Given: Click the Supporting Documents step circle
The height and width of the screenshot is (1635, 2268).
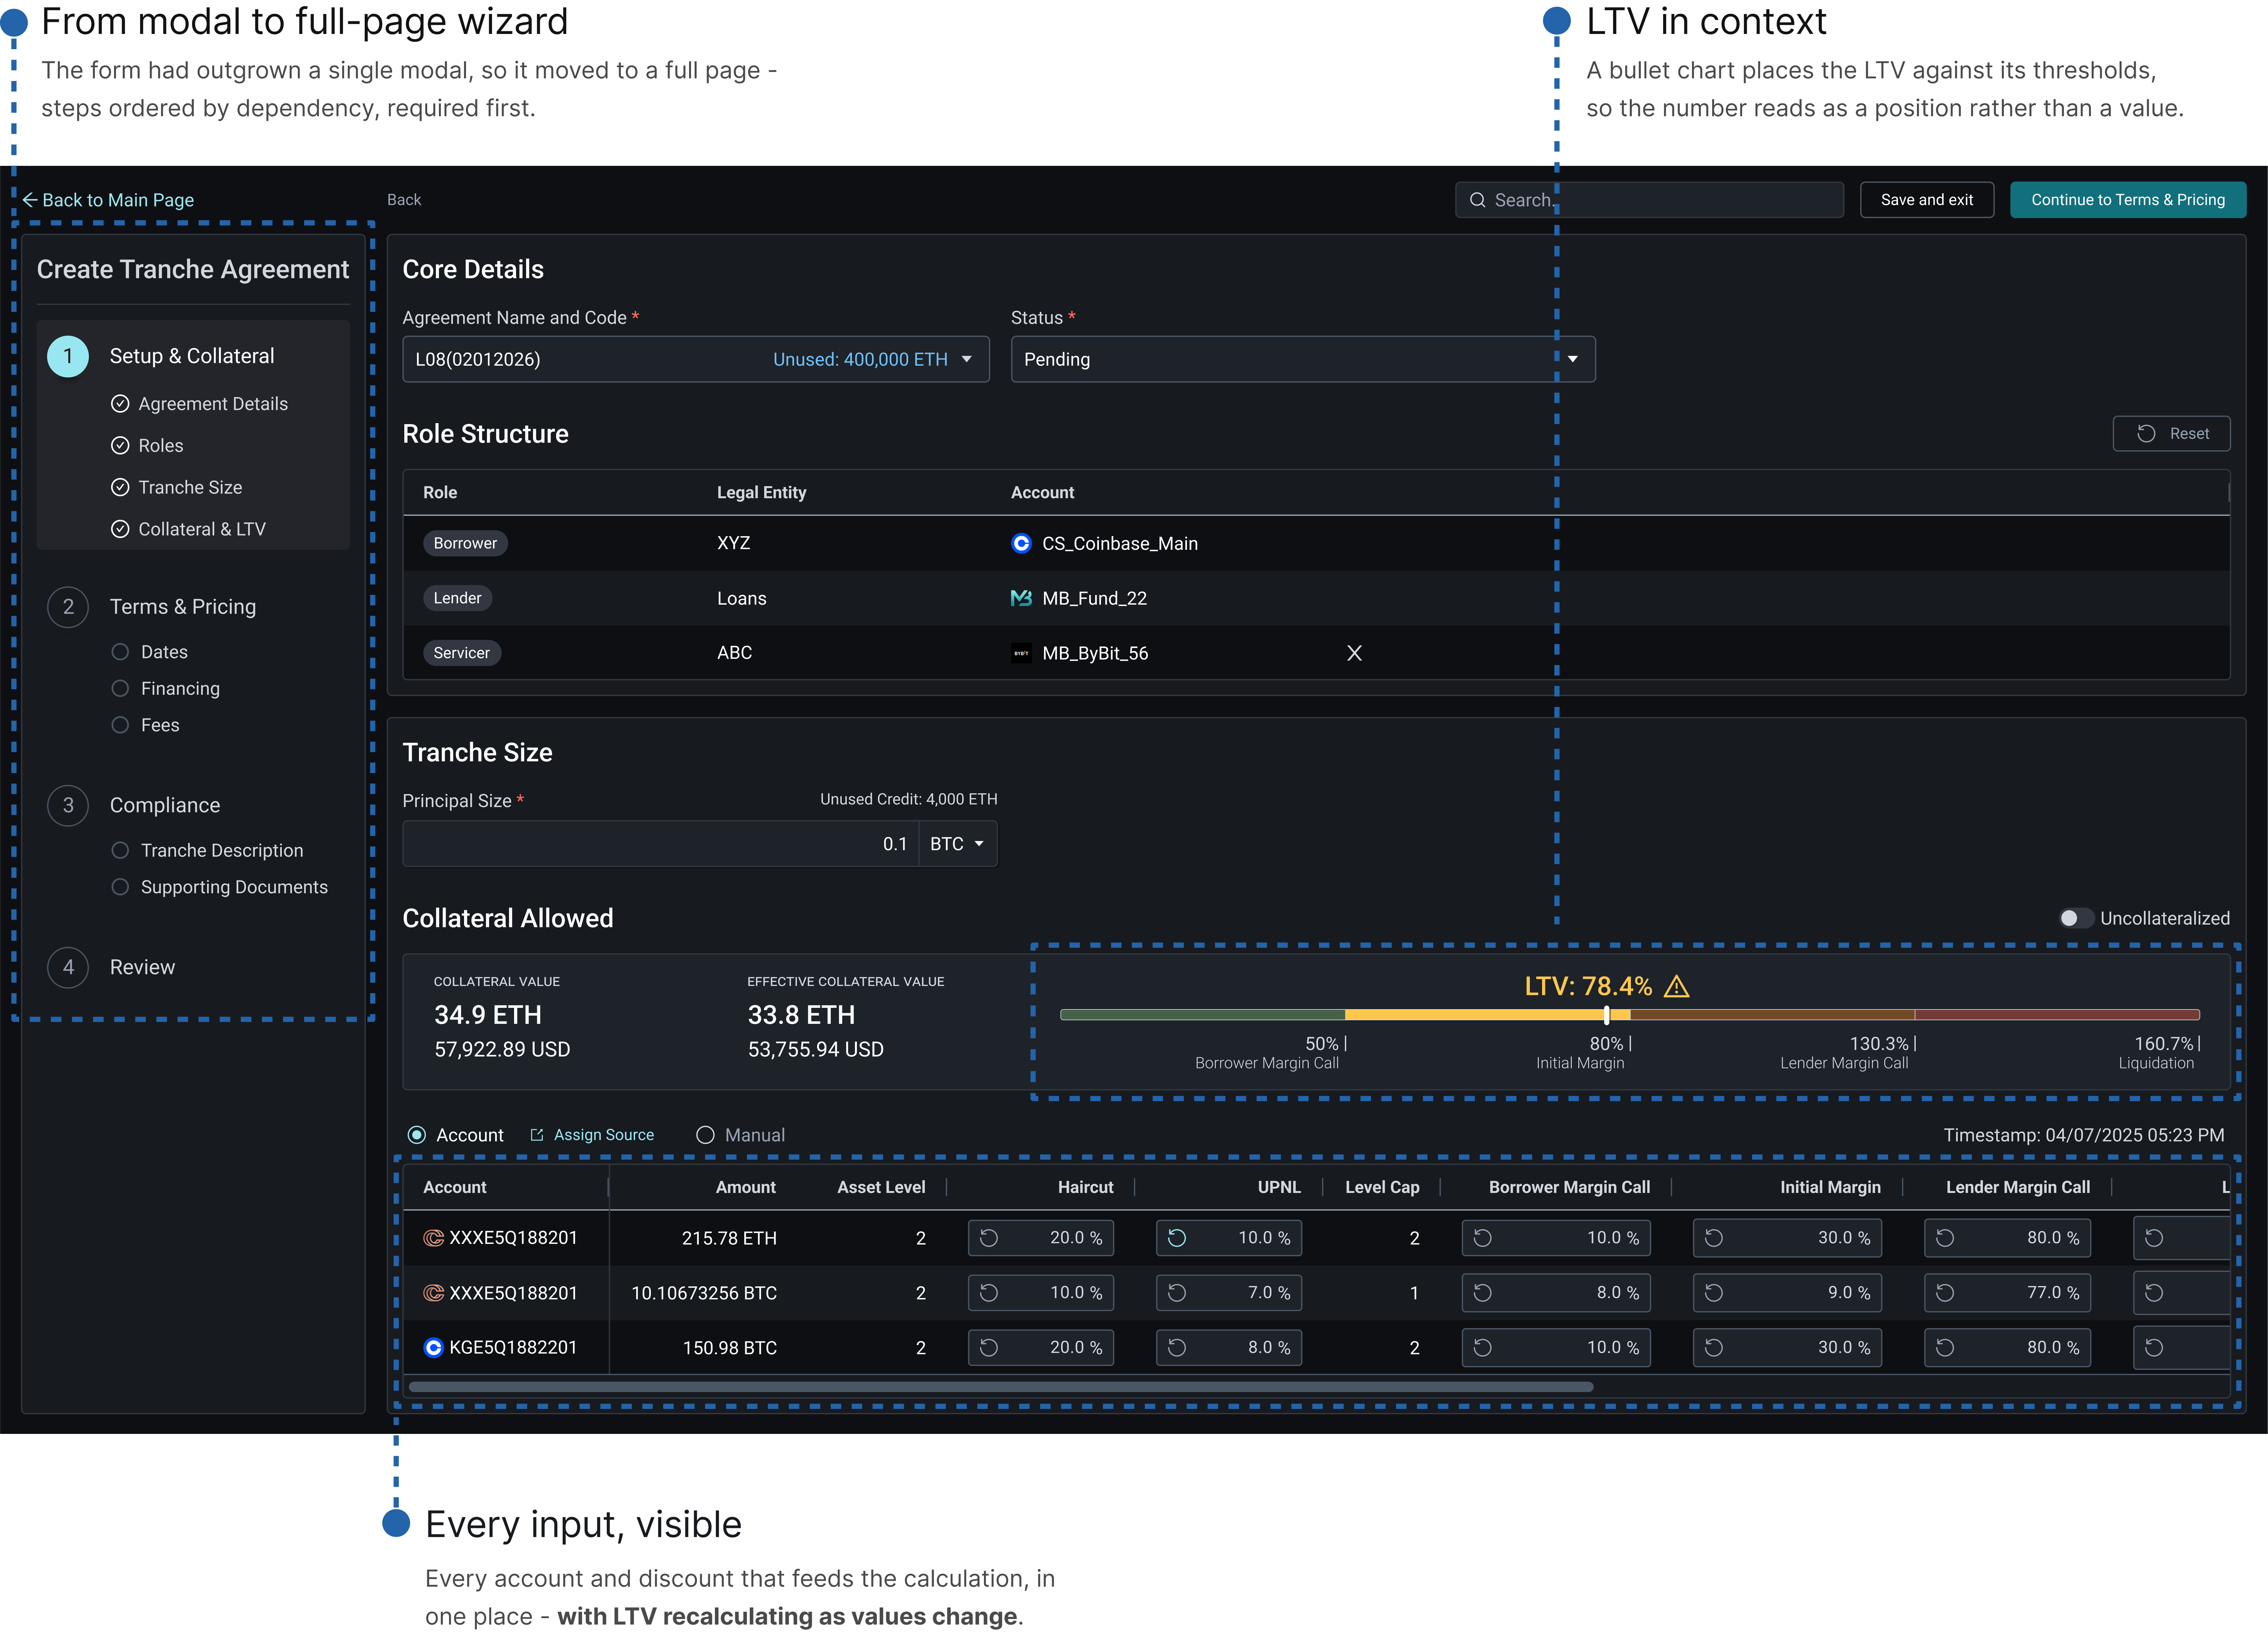Looking at the screenshot, I should point(120,887).
